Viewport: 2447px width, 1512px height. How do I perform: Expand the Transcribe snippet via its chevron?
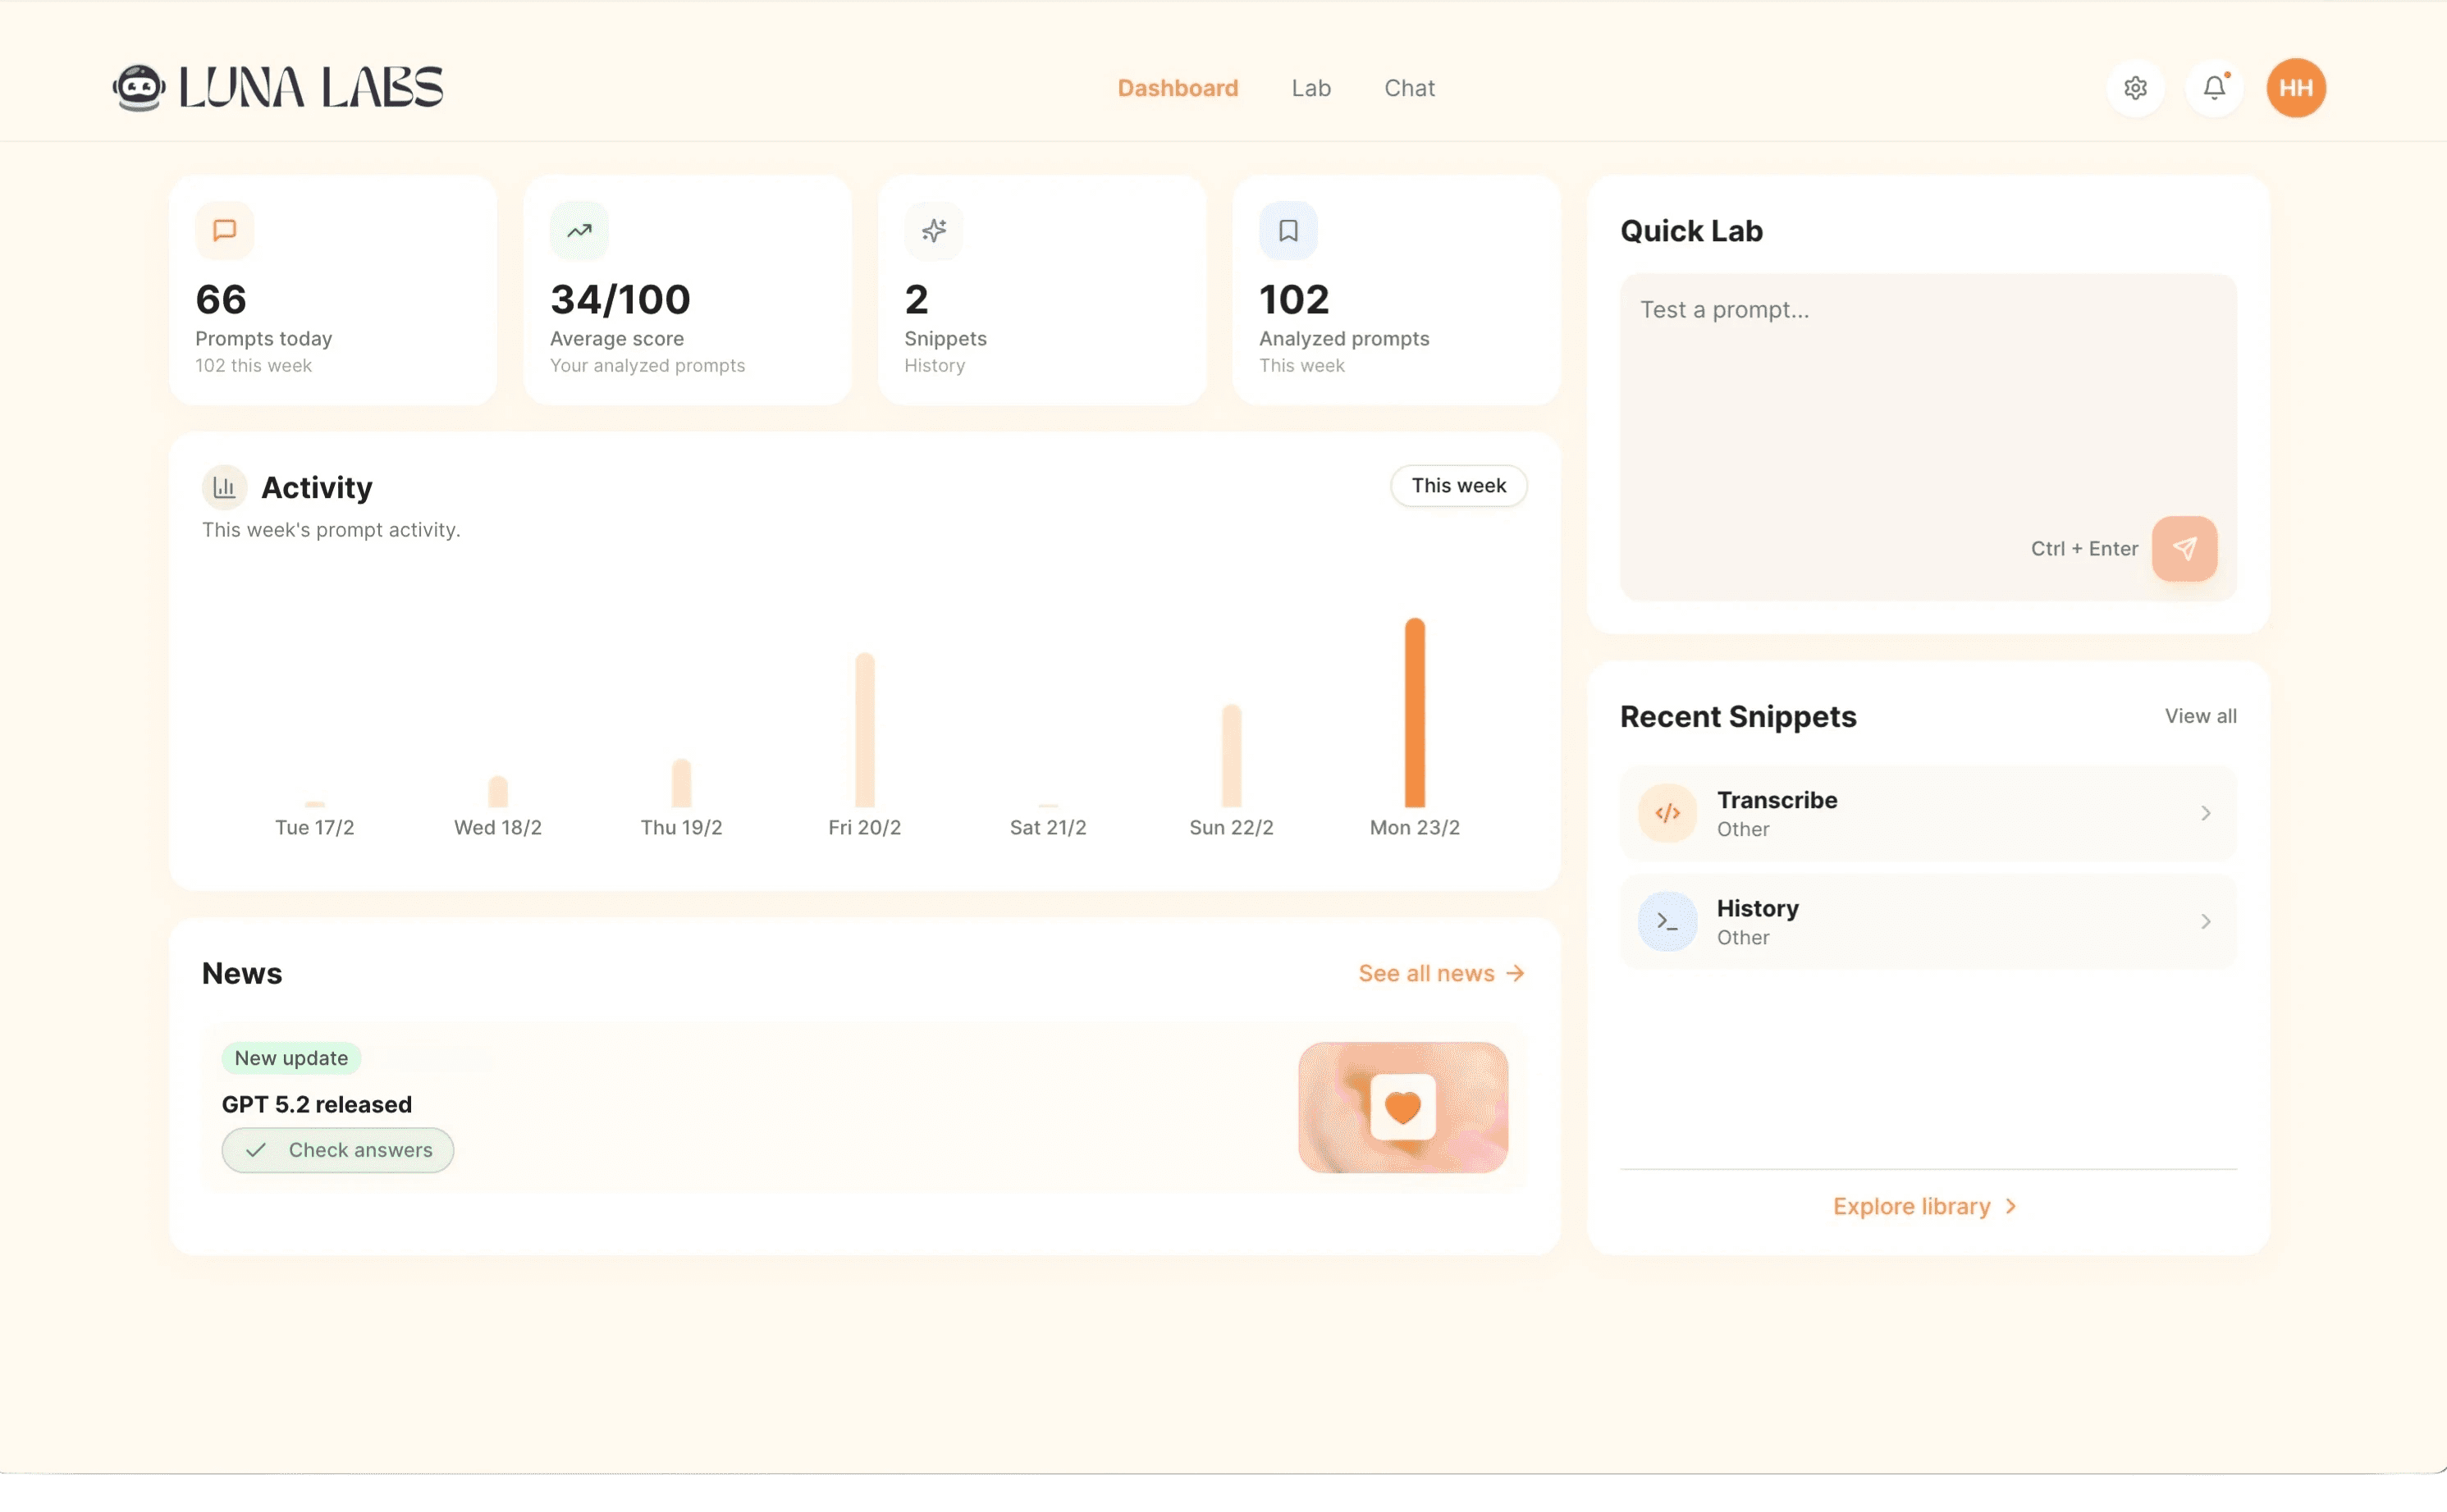tap(2206, 812)
